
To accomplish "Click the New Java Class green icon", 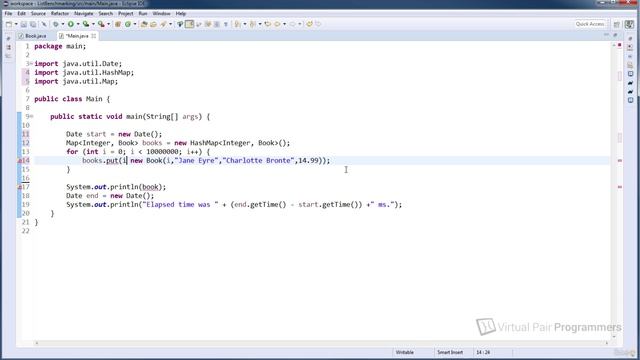I will 128,24.
